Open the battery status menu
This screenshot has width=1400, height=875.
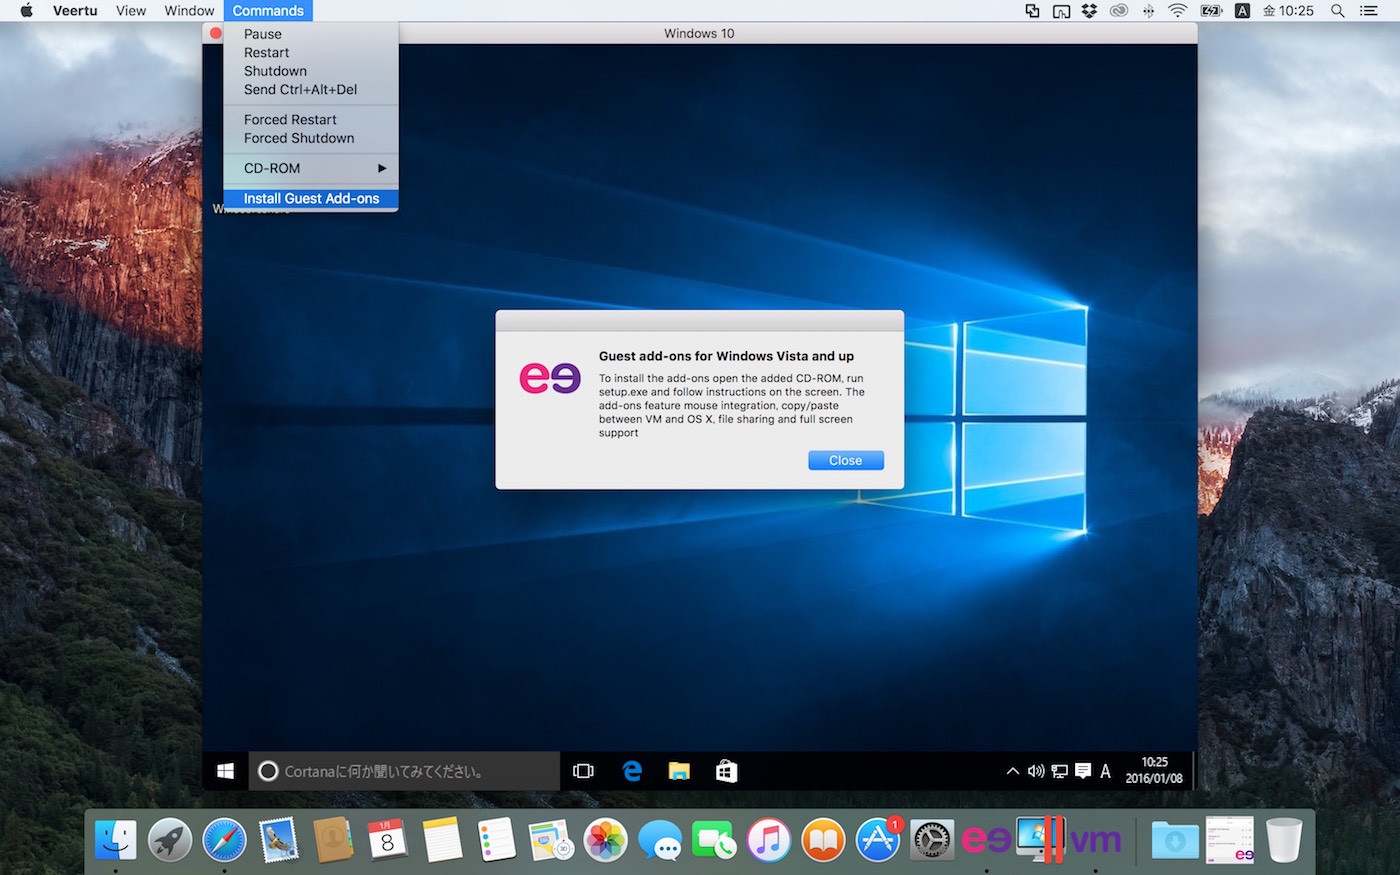(x=1211, y=11)
